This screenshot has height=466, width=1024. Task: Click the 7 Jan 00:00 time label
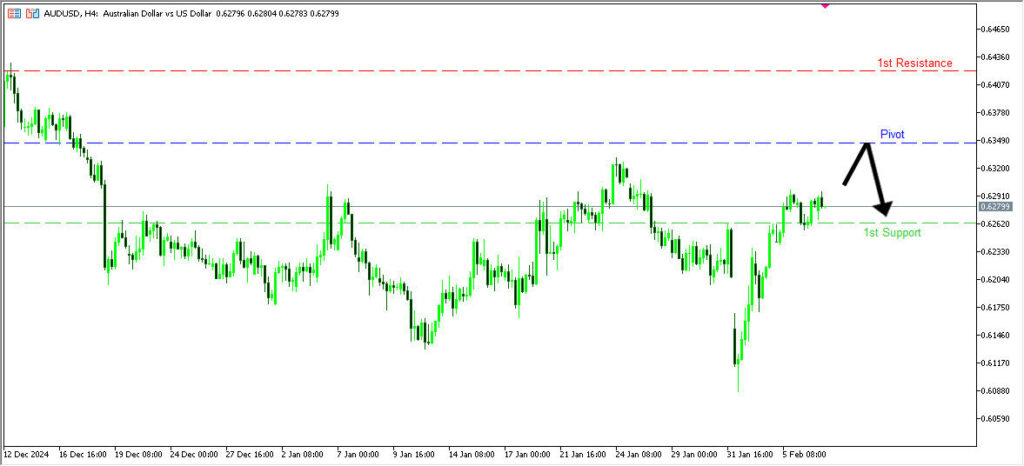pos(358,453)
